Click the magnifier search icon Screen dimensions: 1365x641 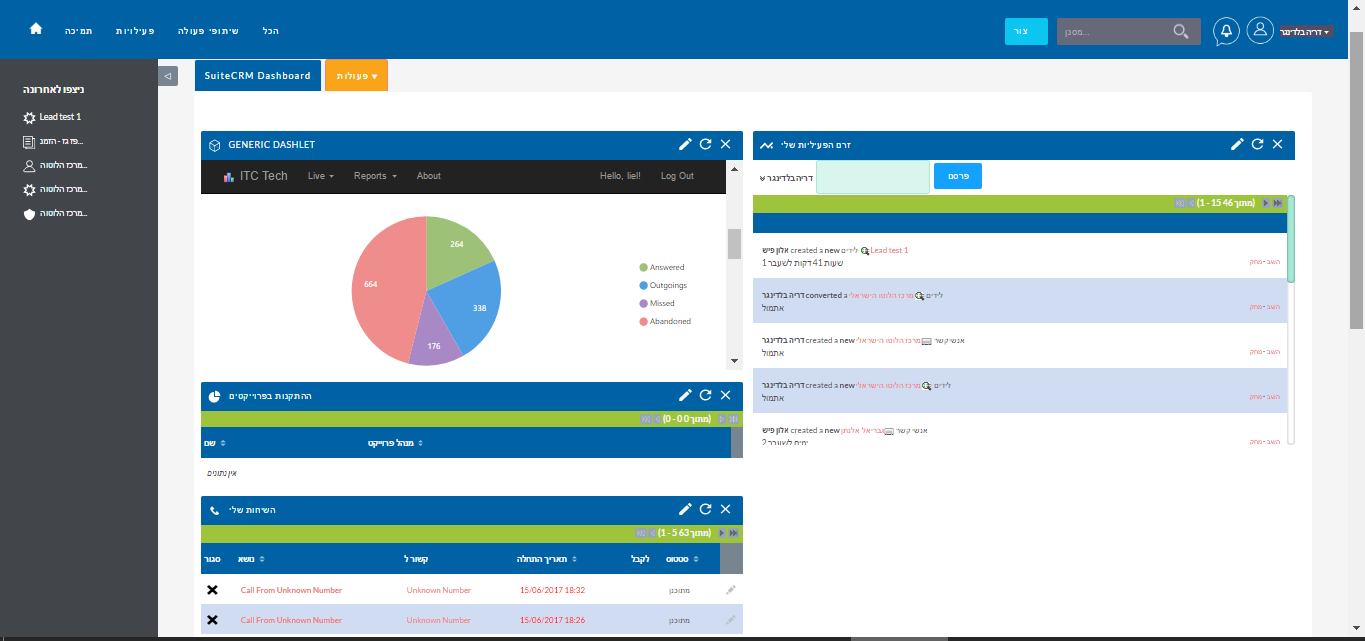click(x=1182, y=32)
